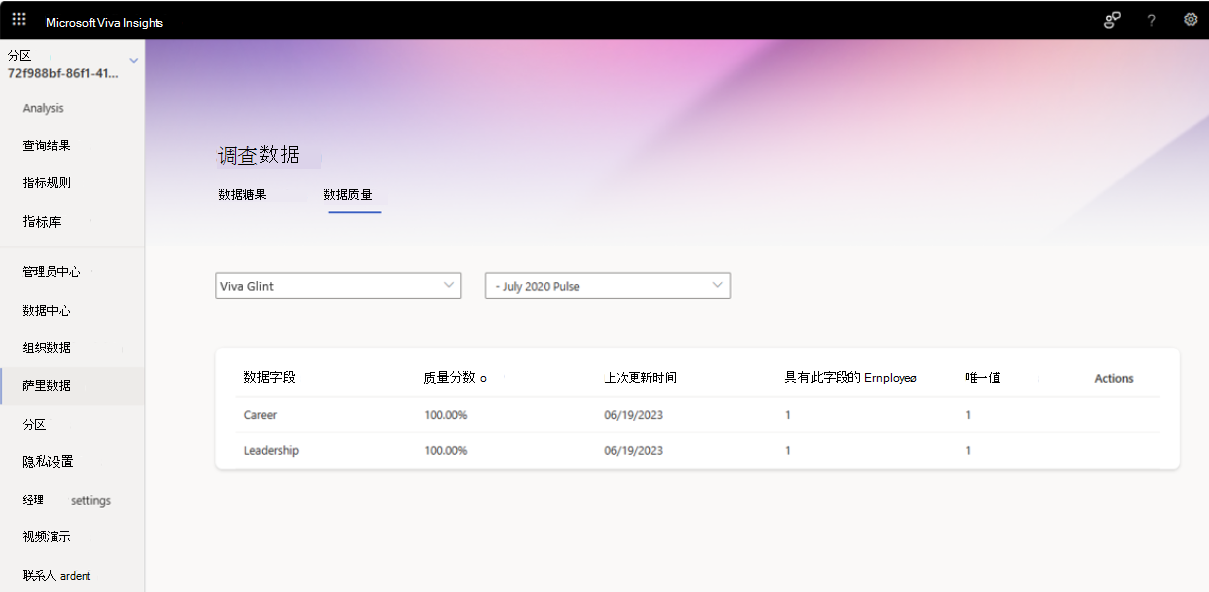Open settings using the gear icon
Viewport: 1209px width, 592px height.
point(1190,19)
